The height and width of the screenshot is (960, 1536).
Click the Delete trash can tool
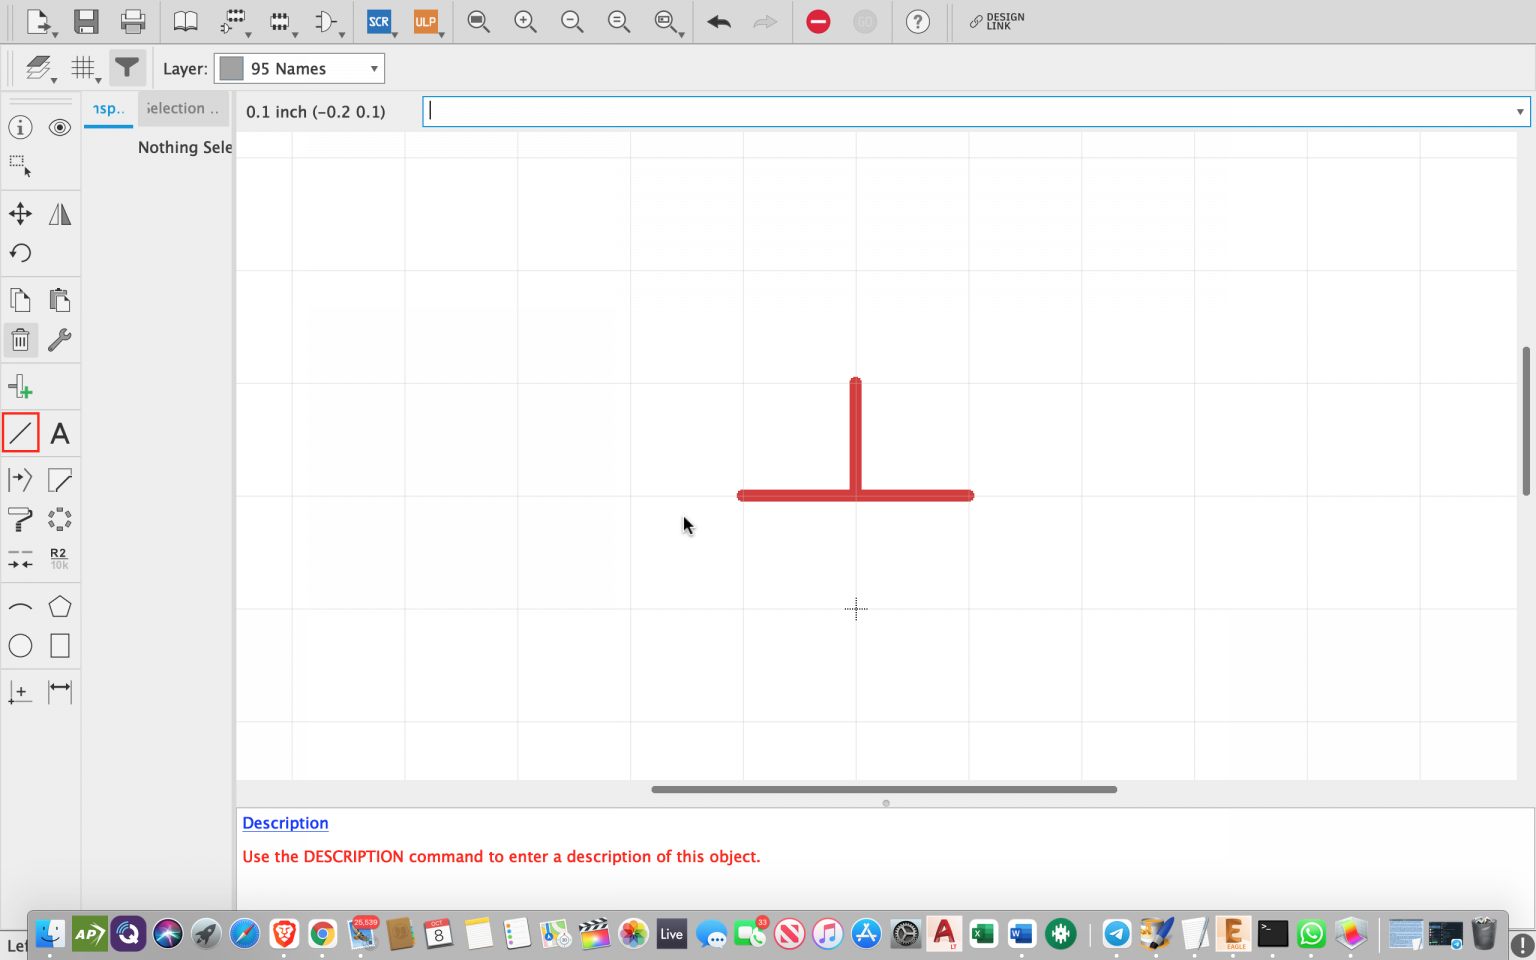pyautogui.click(x=20, y=340)
